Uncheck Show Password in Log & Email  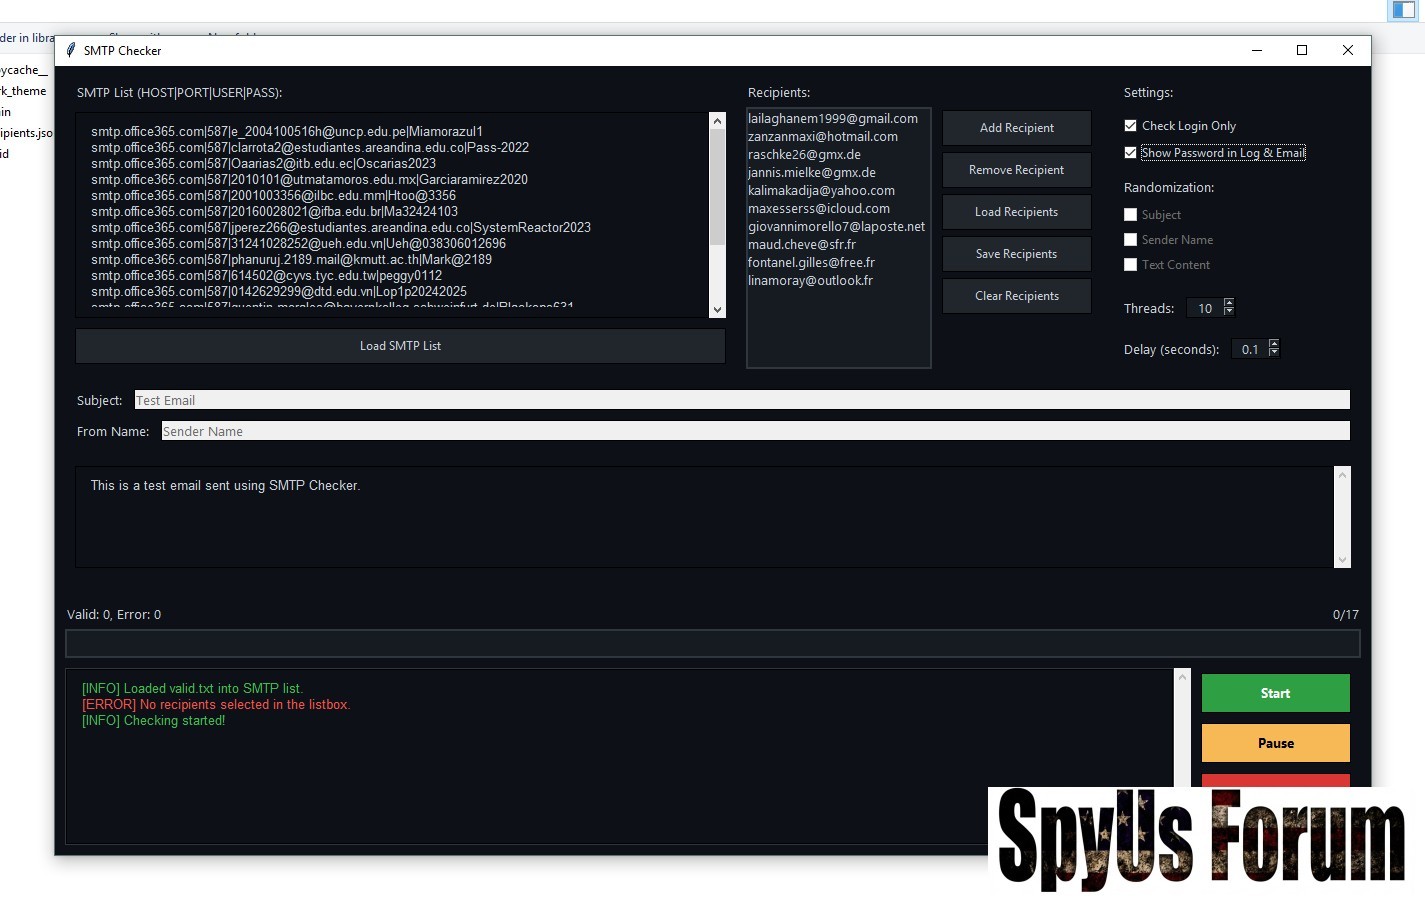pos(1131,153)
